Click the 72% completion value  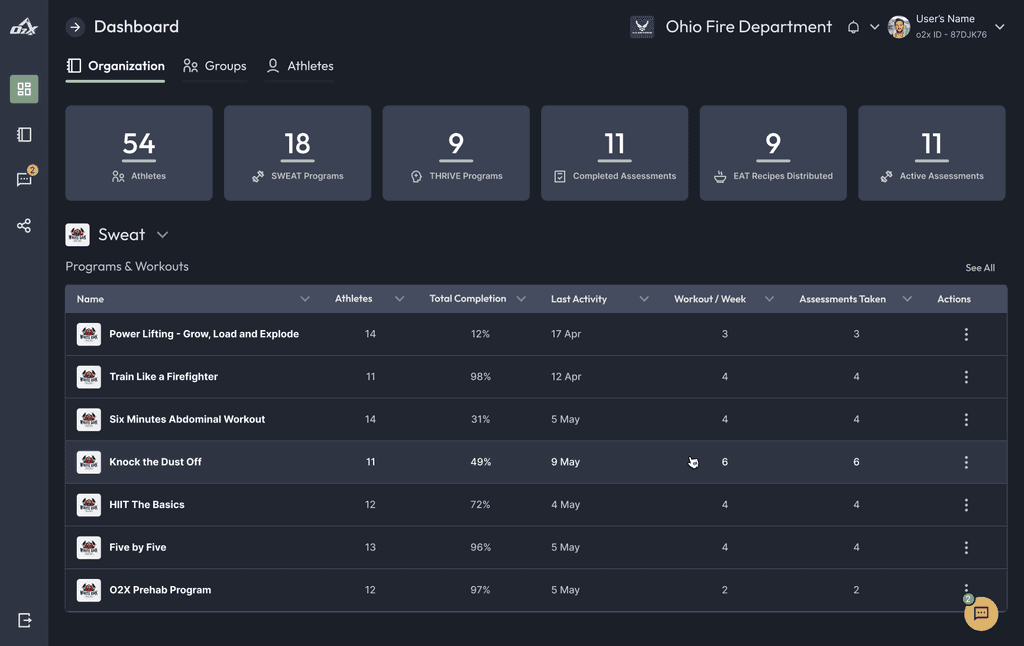(480, 505)
